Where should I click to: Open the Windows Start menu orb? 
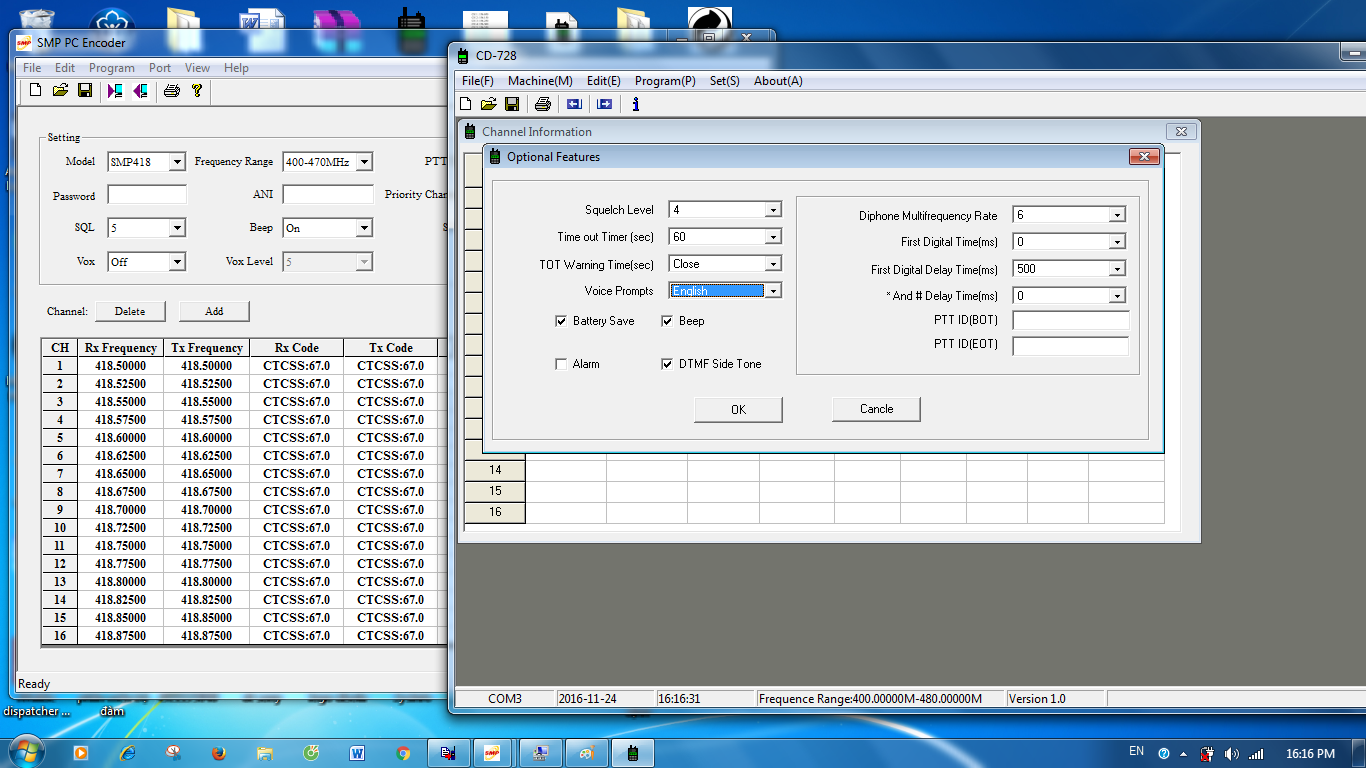pos(25,752)
